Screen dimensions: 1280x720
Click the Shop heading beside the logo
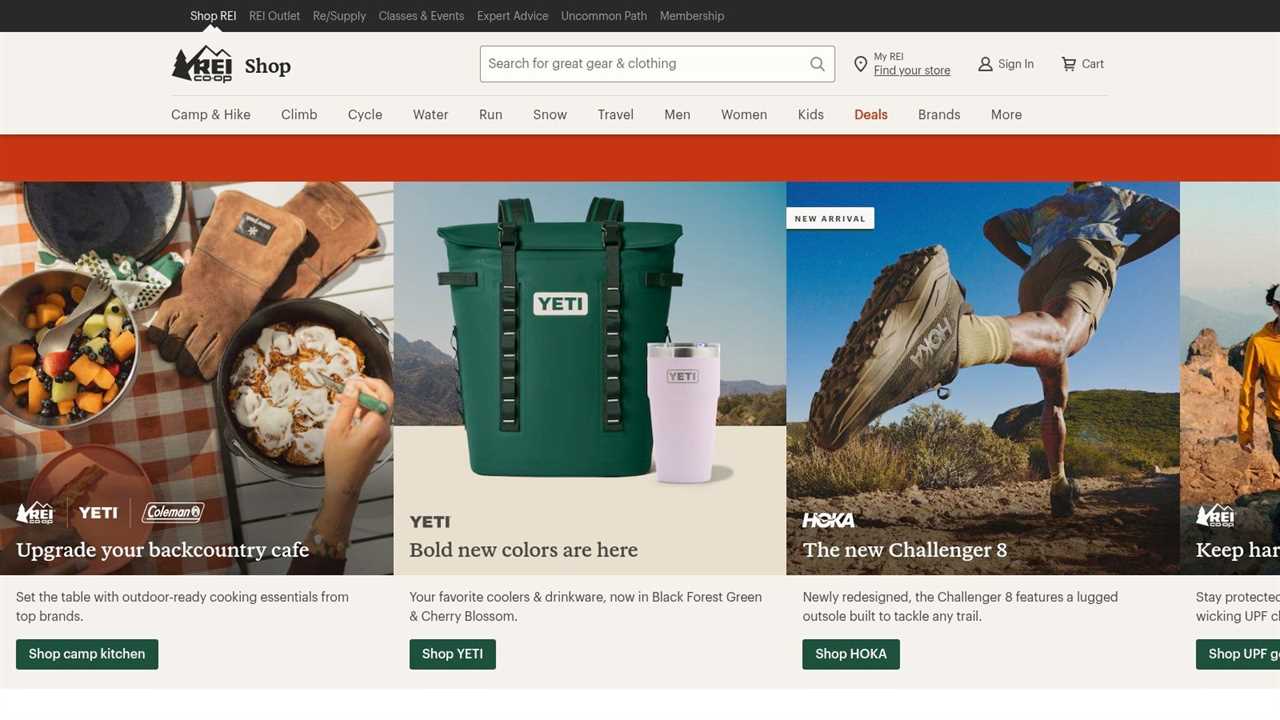click(x=268, y=66)
